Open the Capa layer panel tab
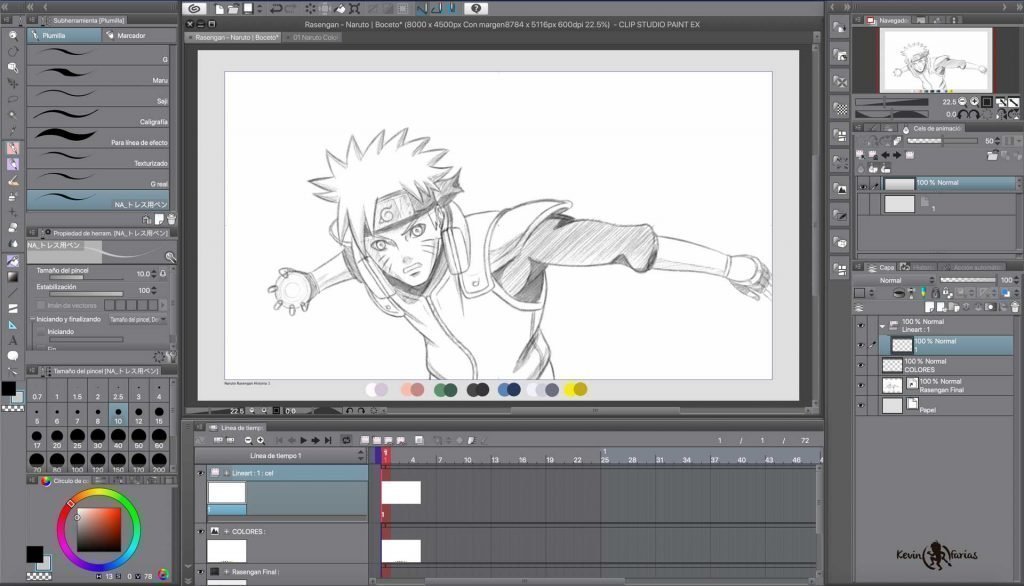Image resolution: width=1024 pixels, height=586 pixels. 881,267
